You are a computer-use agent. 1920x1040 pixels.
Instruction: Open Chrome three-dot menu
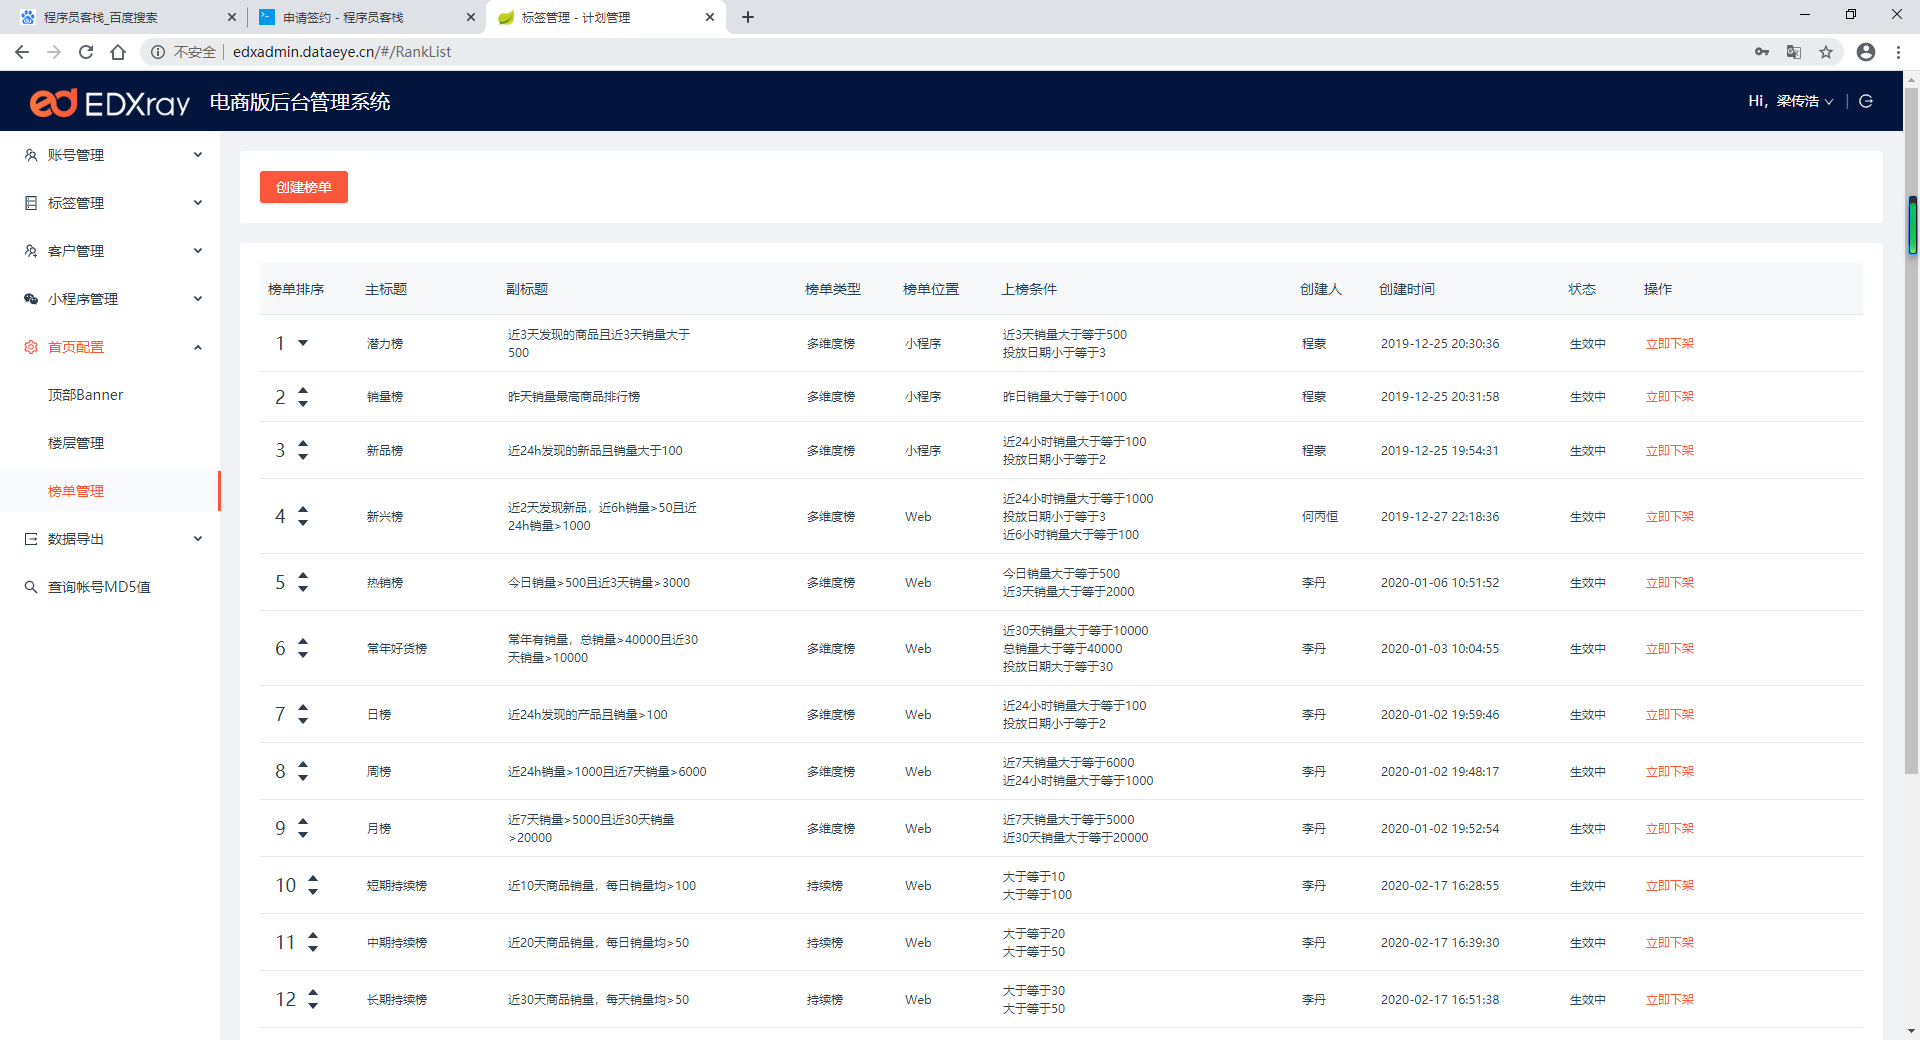click(x=1898, y=52)
